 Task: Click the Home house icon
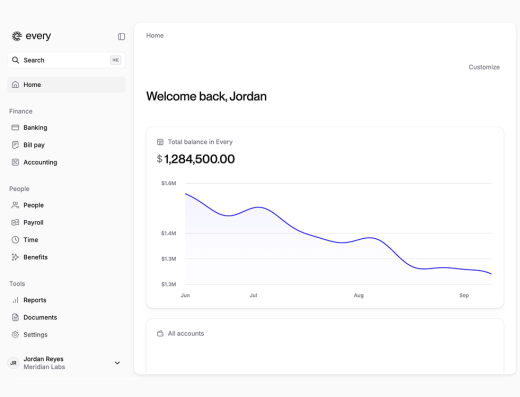click(x=15, y=85)
